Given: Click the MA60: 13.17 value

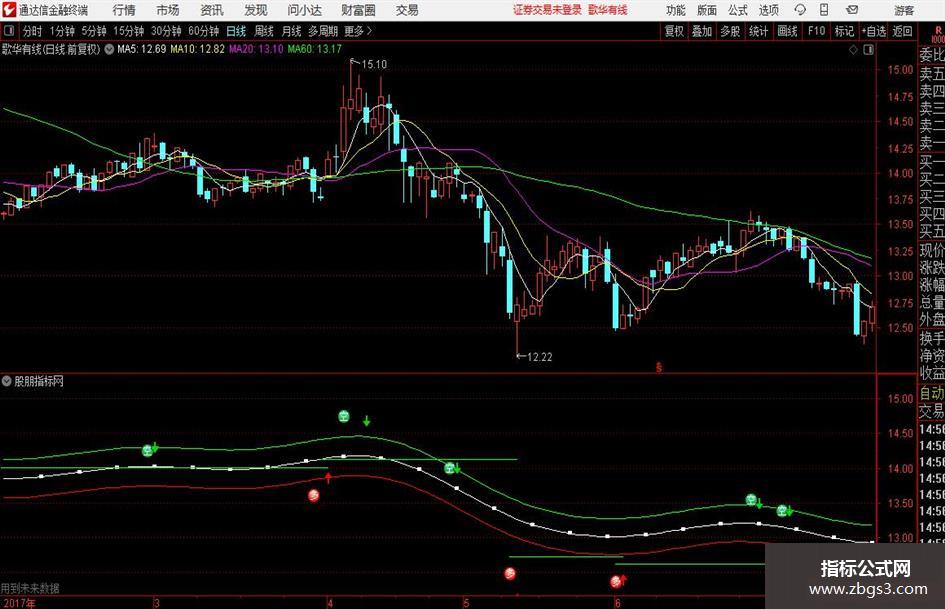Looking at the screenshot, I should point(315,49).
